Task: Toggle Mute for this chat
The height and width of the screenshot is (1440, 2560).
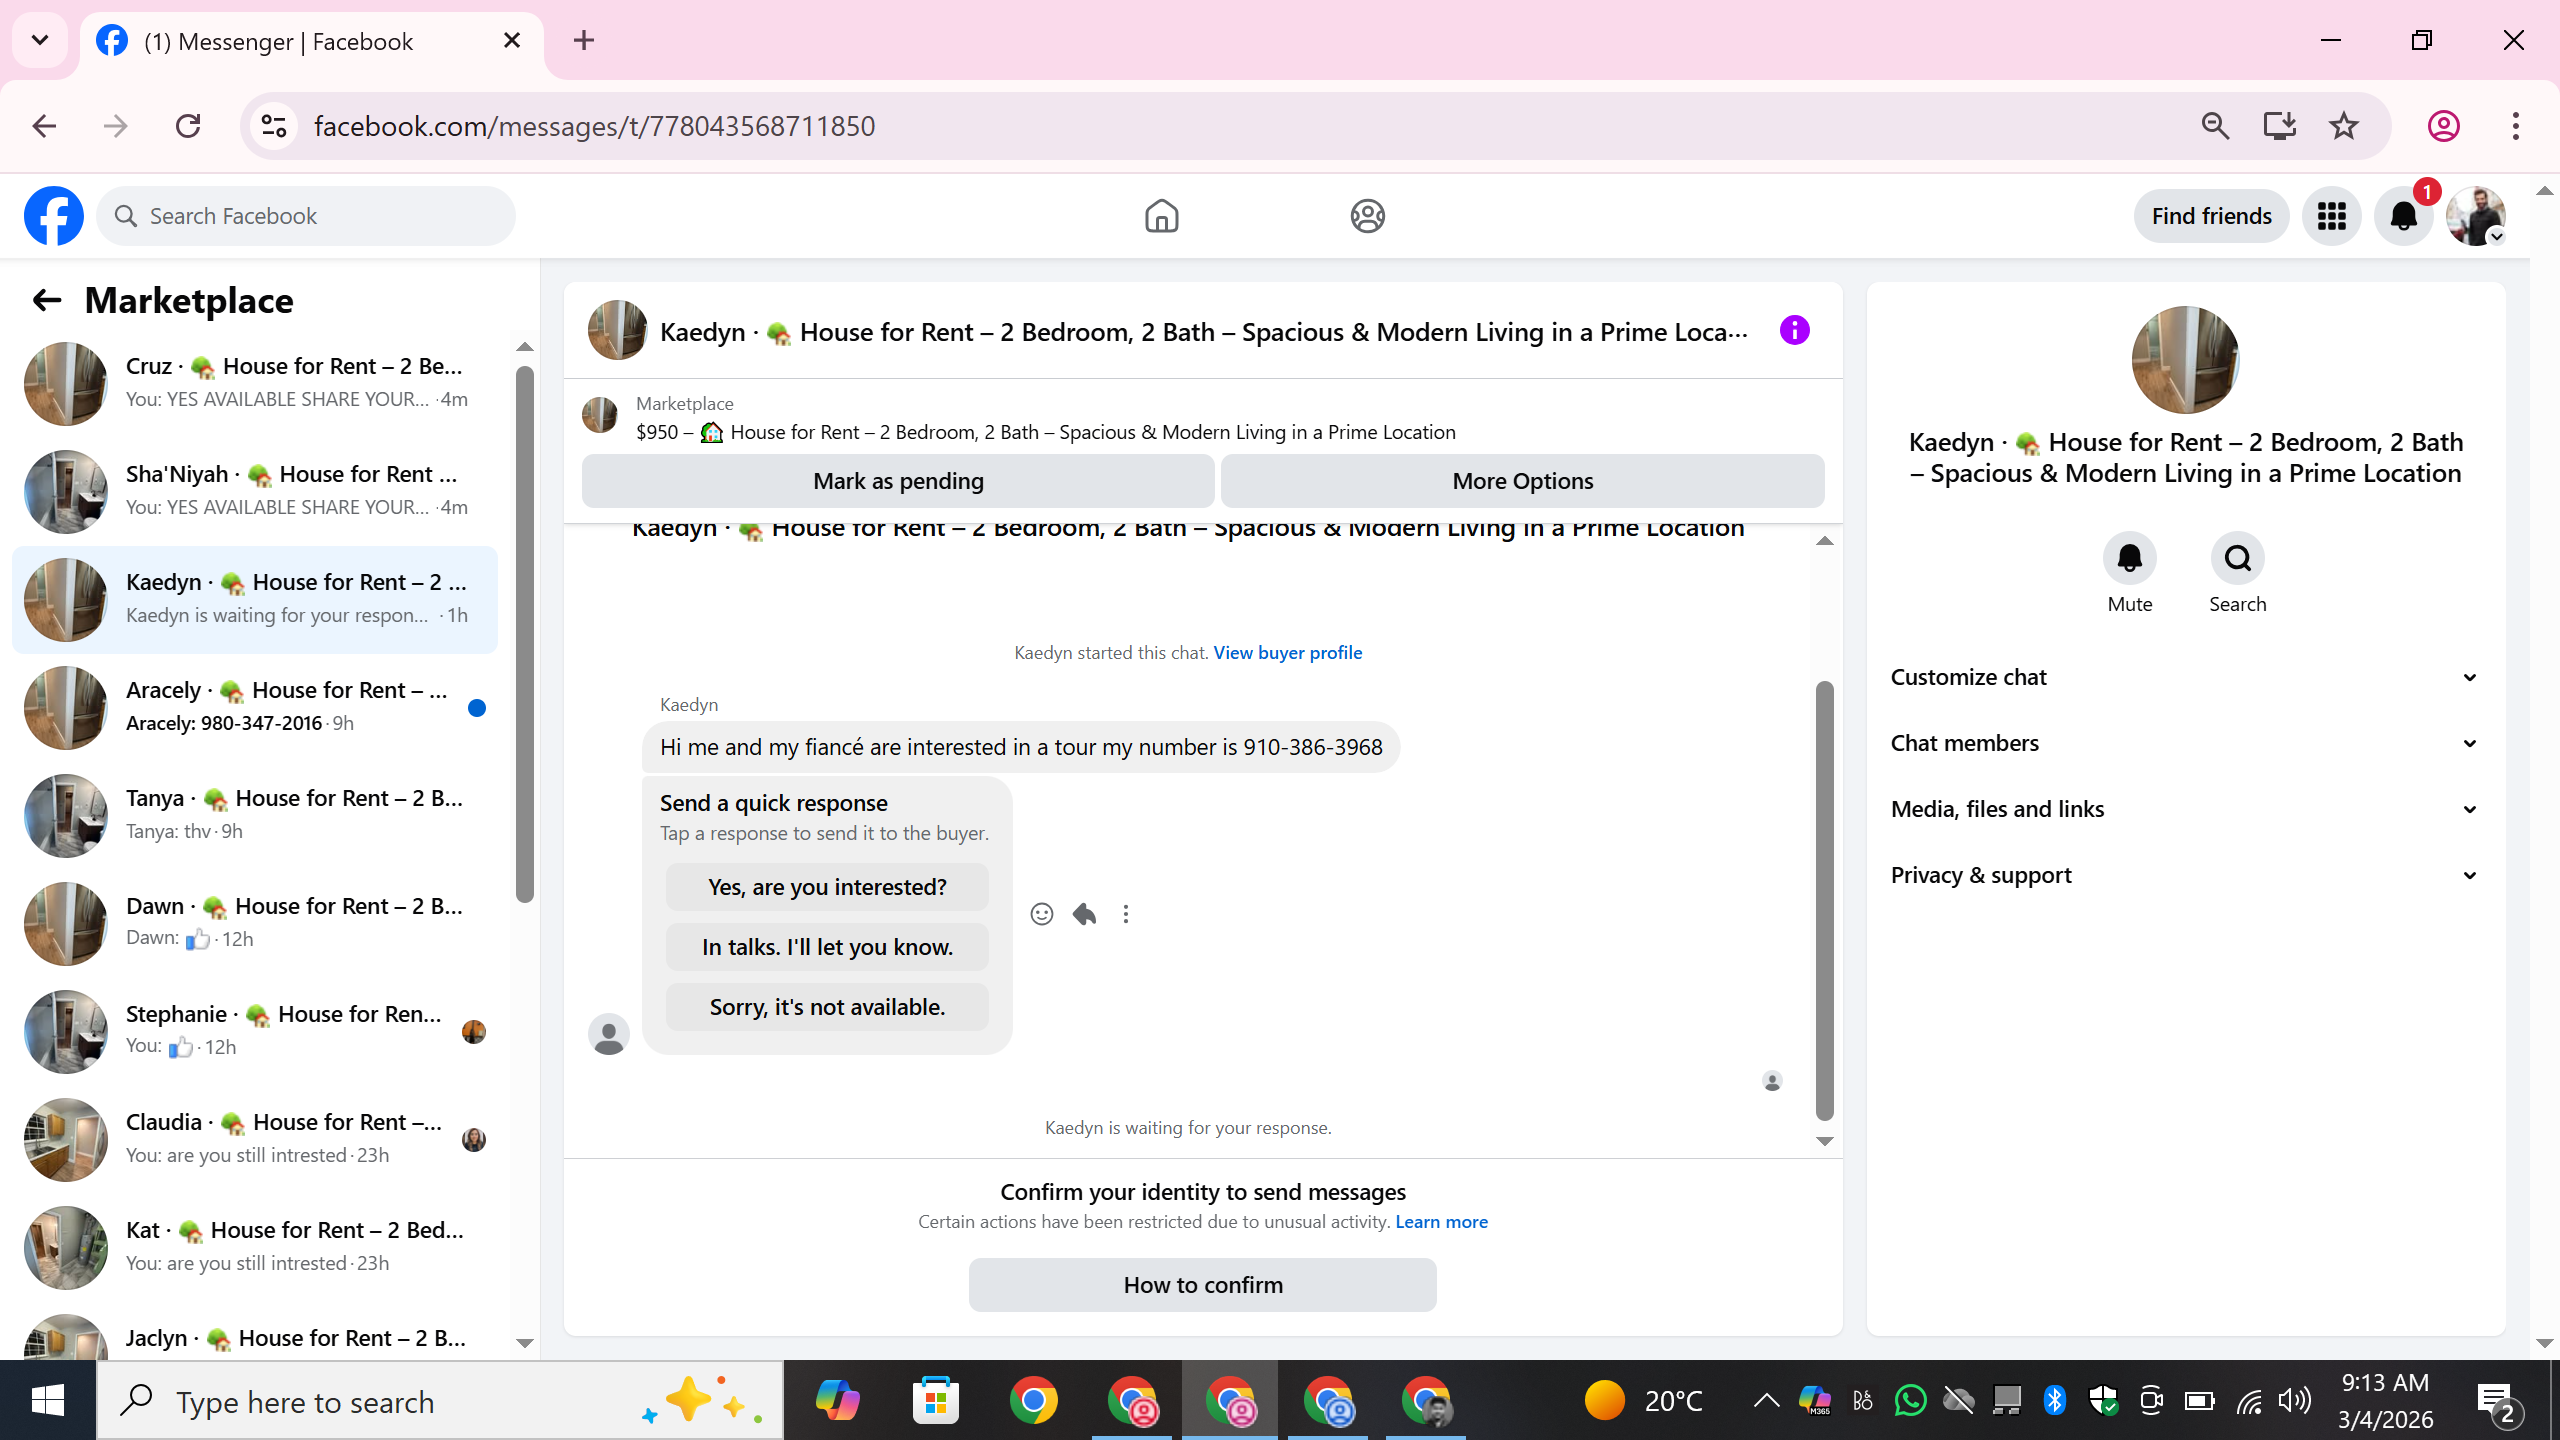Action: click(x=2129, y=558)
